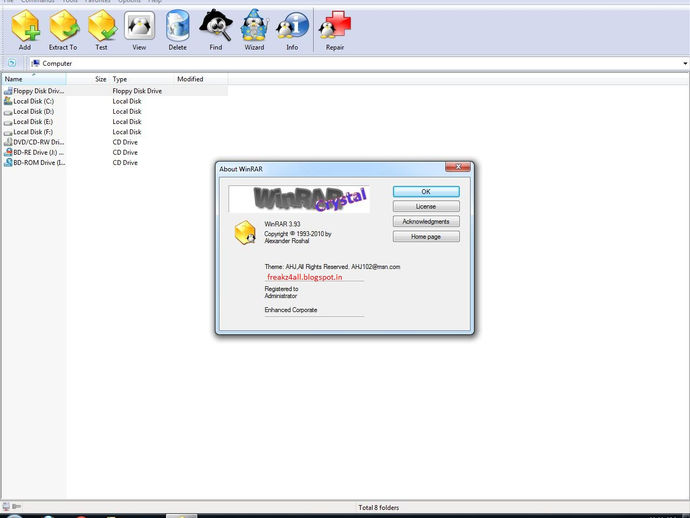Click the Home page button

tap(426, 237)
